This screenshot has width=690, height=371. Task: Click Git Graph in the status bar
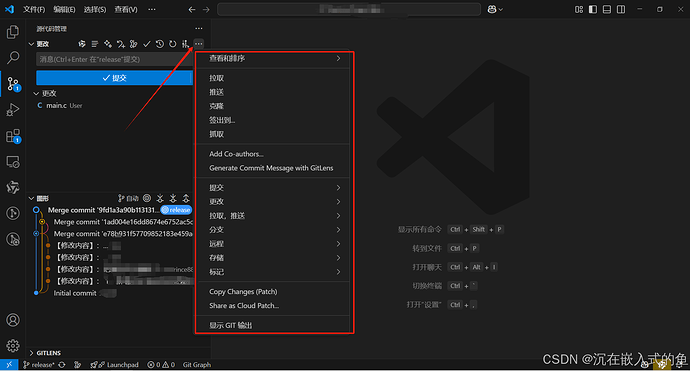197,365
